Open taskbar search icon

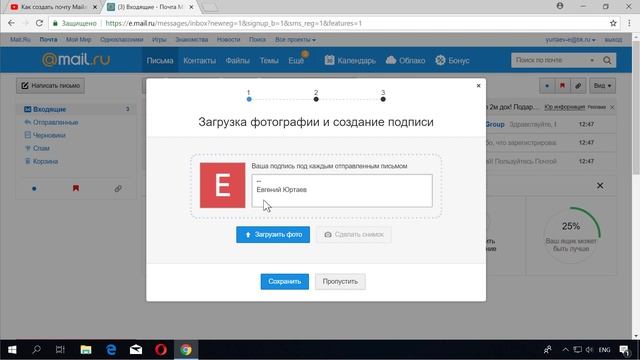point(36,350)
